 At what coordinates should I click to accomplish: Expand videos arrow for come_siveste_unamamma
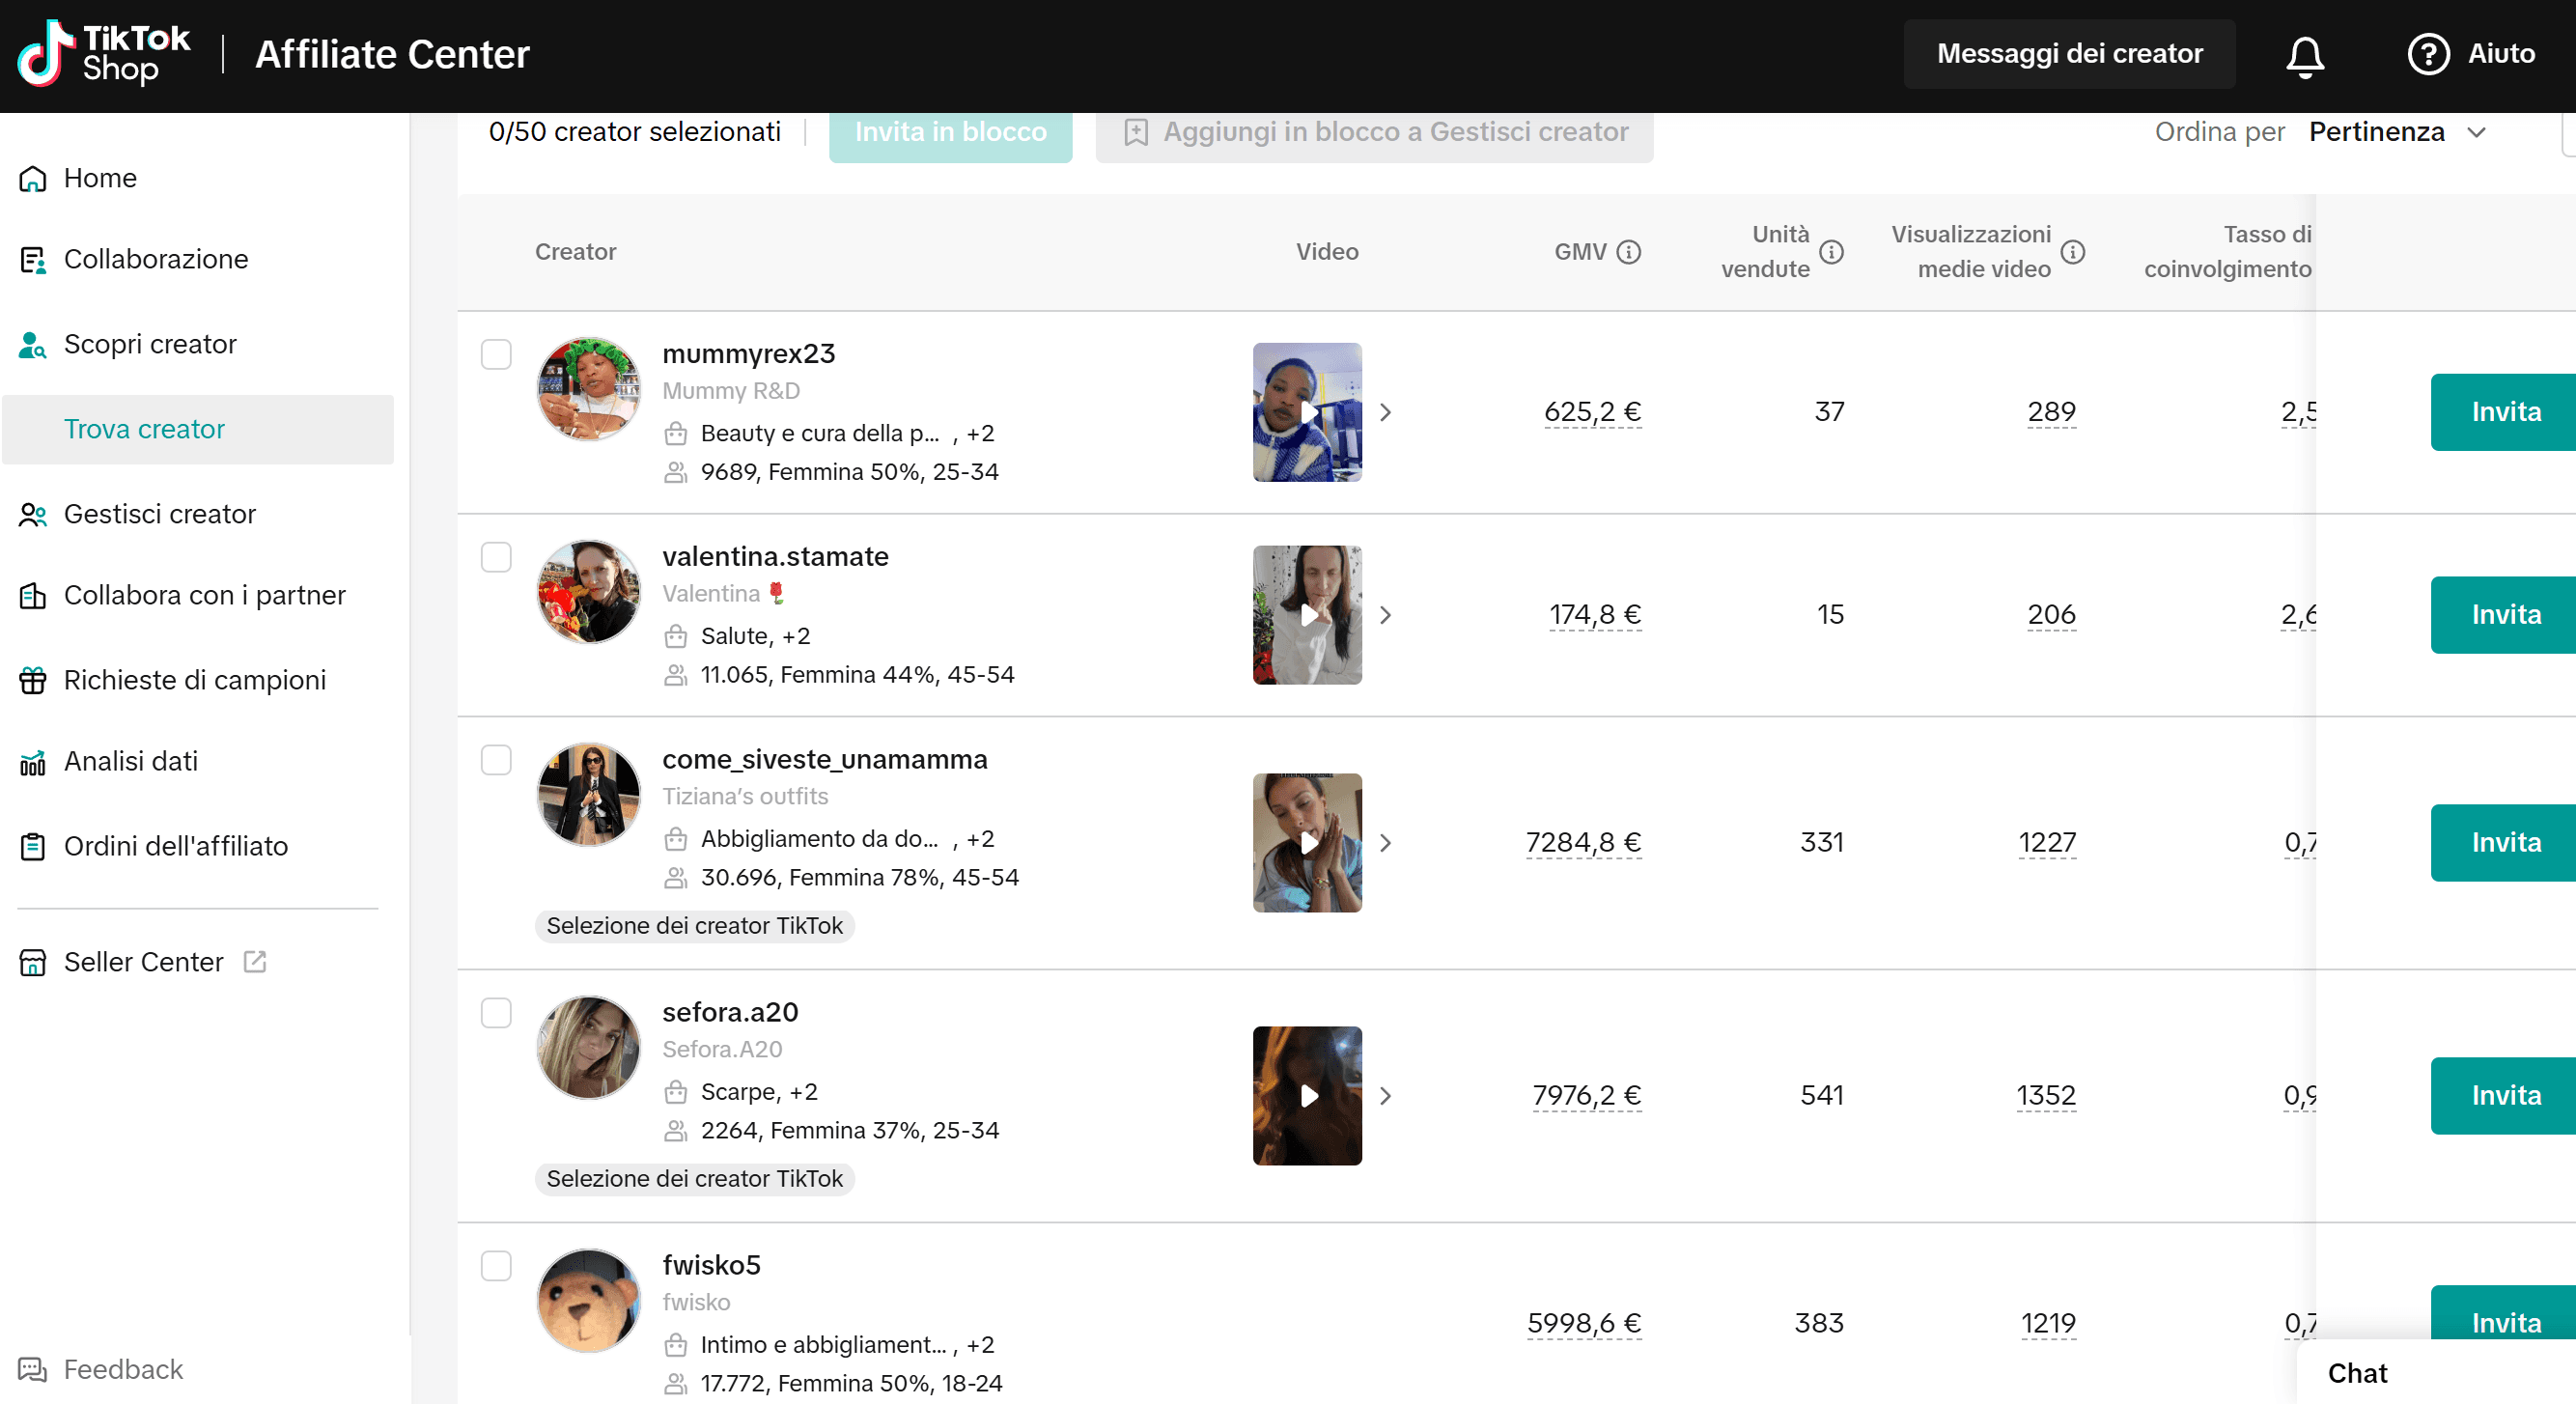click(x=1386, y=843)
